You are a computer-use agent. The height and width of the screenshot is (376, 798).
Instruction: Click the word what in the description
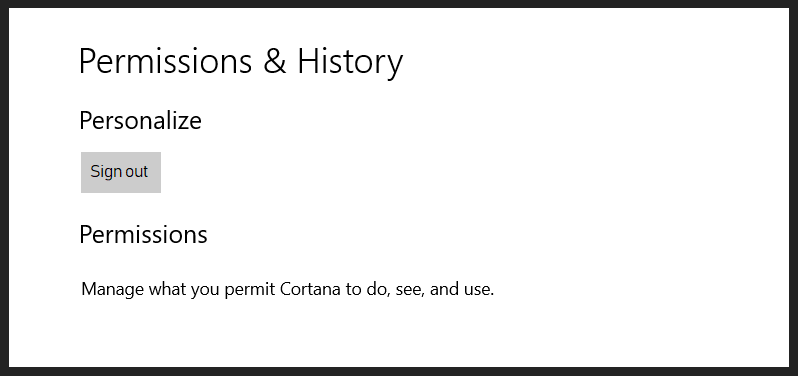pyautogui.click(x=167, y=290)
